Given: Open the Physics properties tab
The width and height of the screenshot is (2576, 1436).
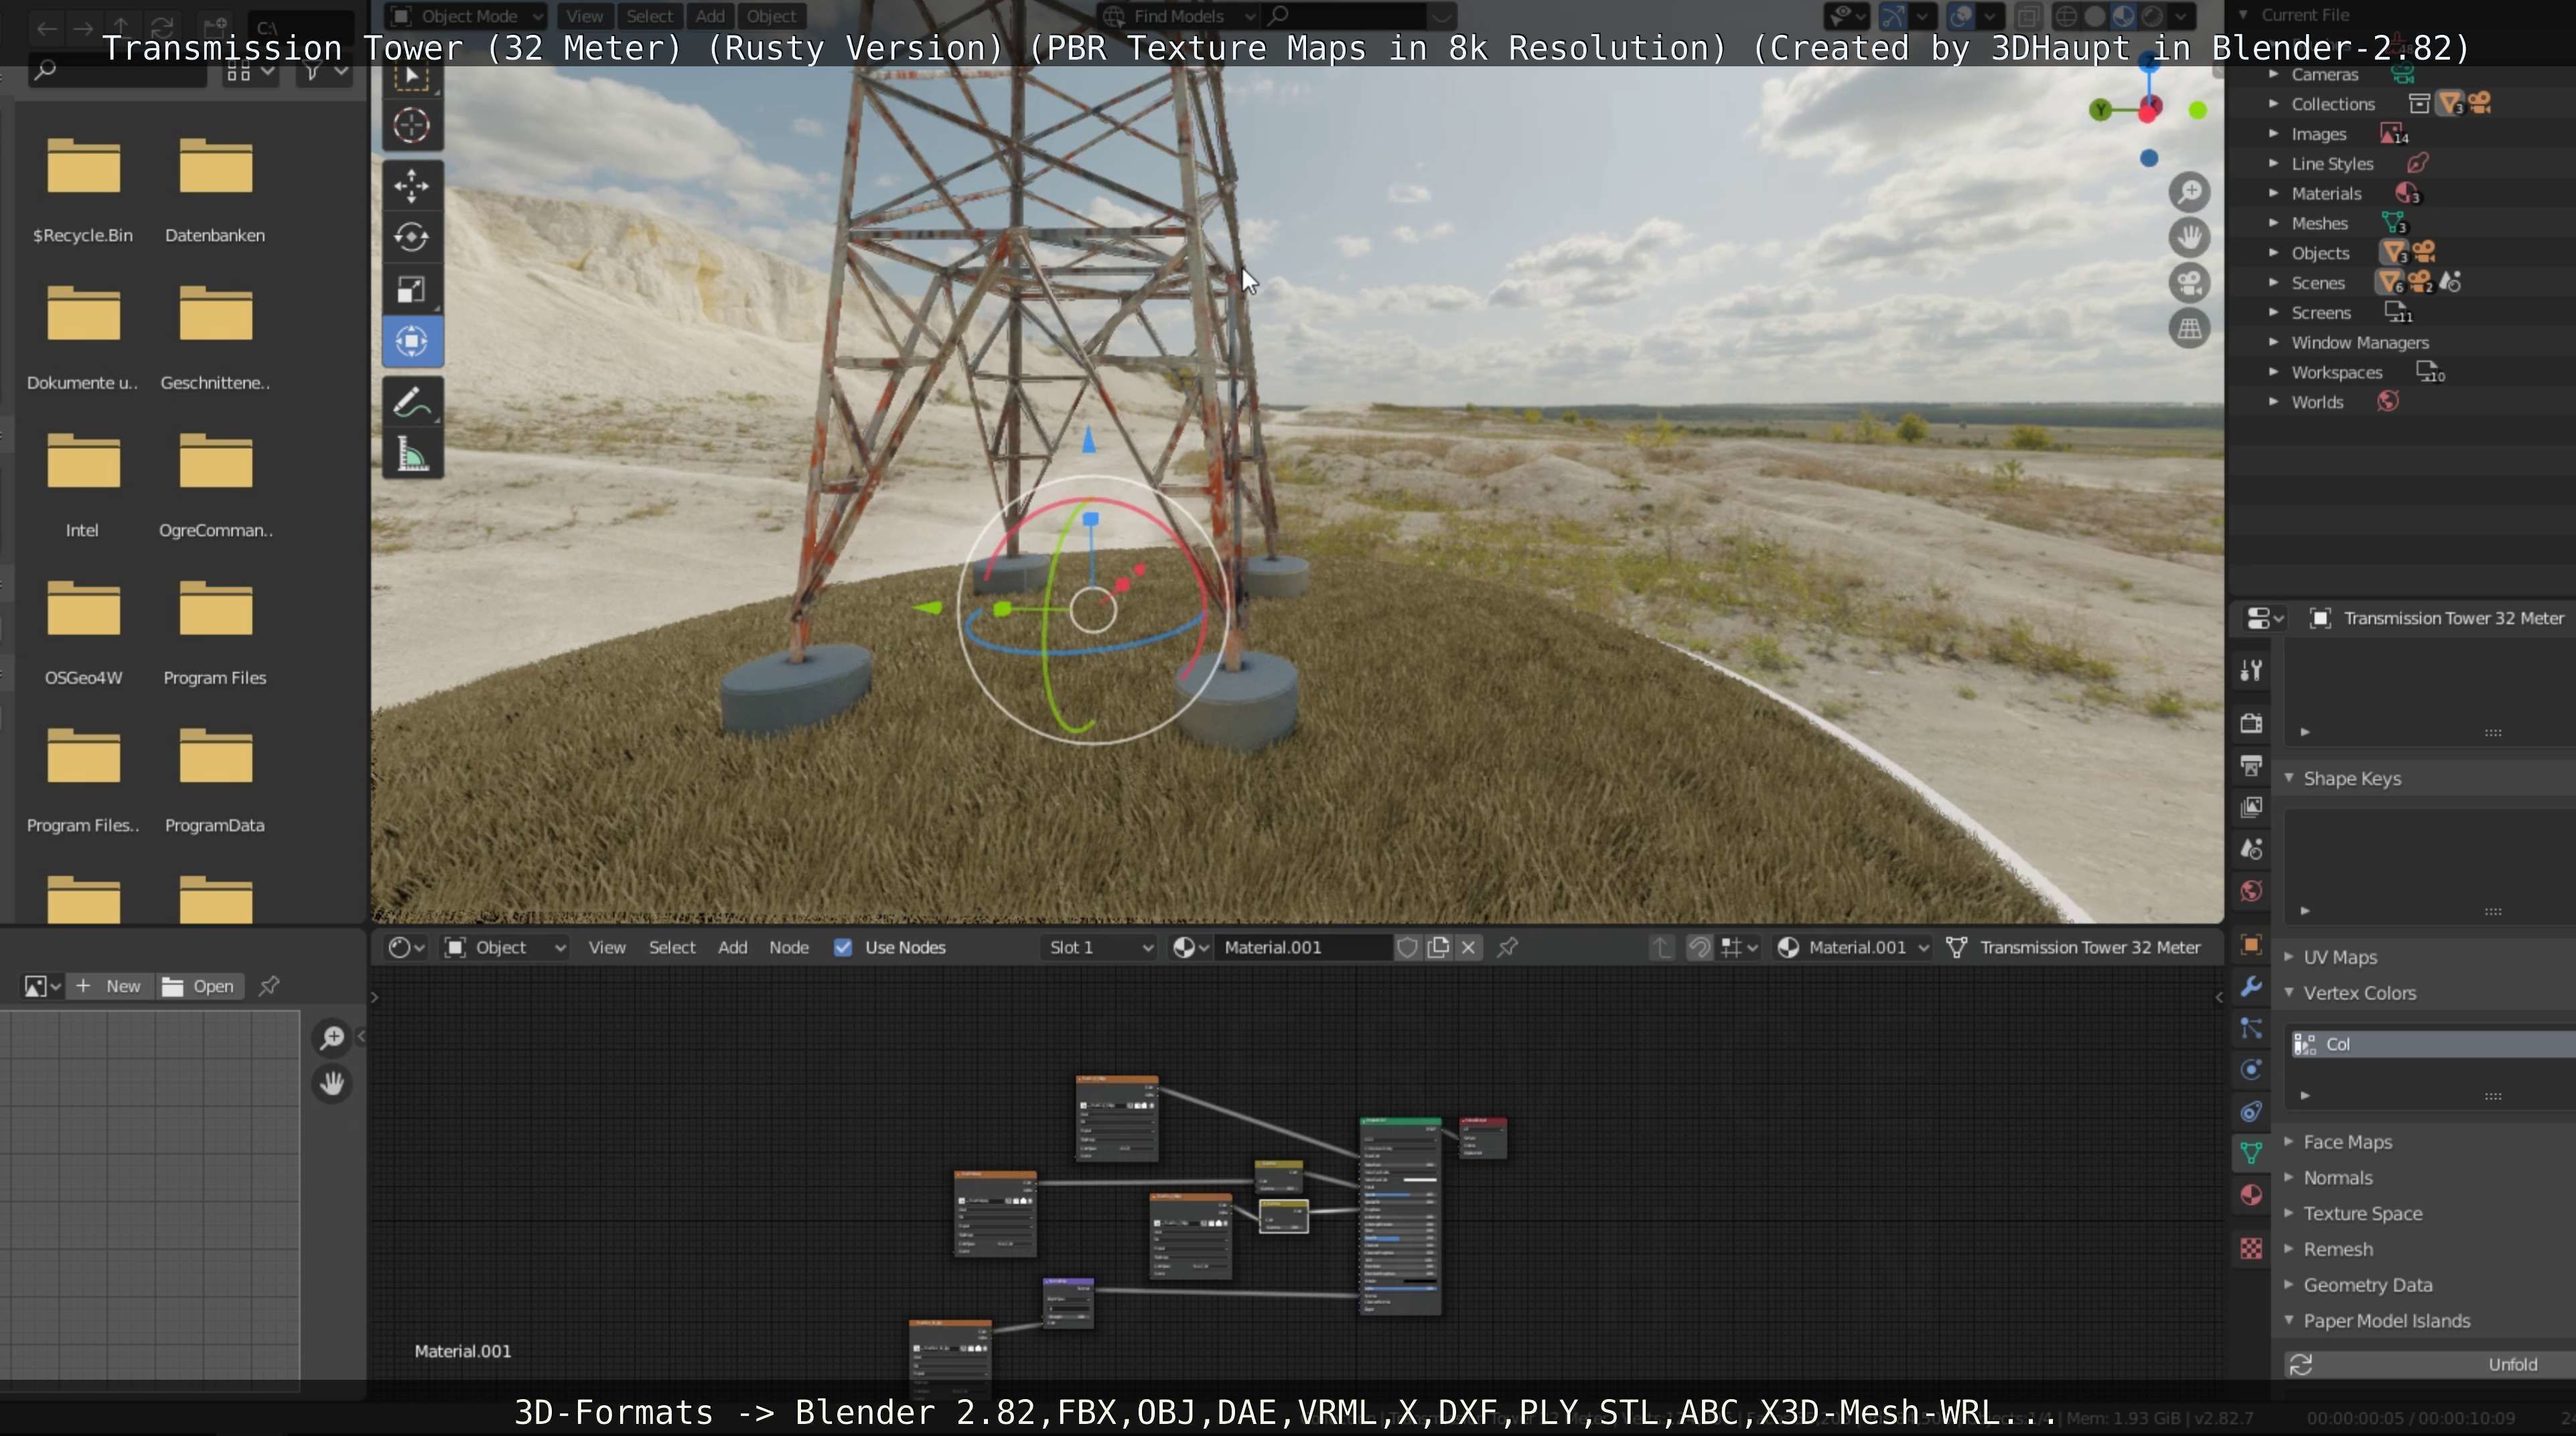Looking at the screenshot, I should 2251,1070.
